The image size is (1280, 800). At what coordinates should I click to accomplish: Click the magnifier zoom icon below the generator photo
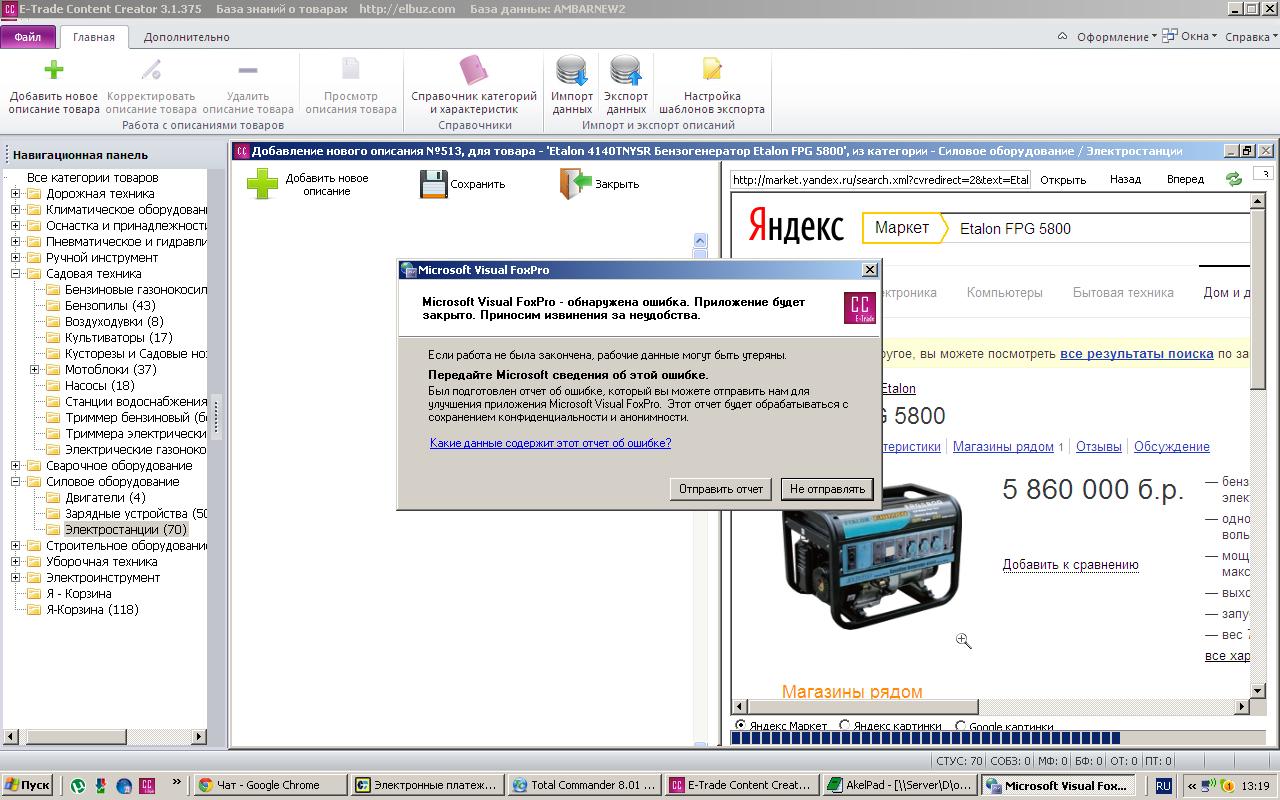(963, 641)
